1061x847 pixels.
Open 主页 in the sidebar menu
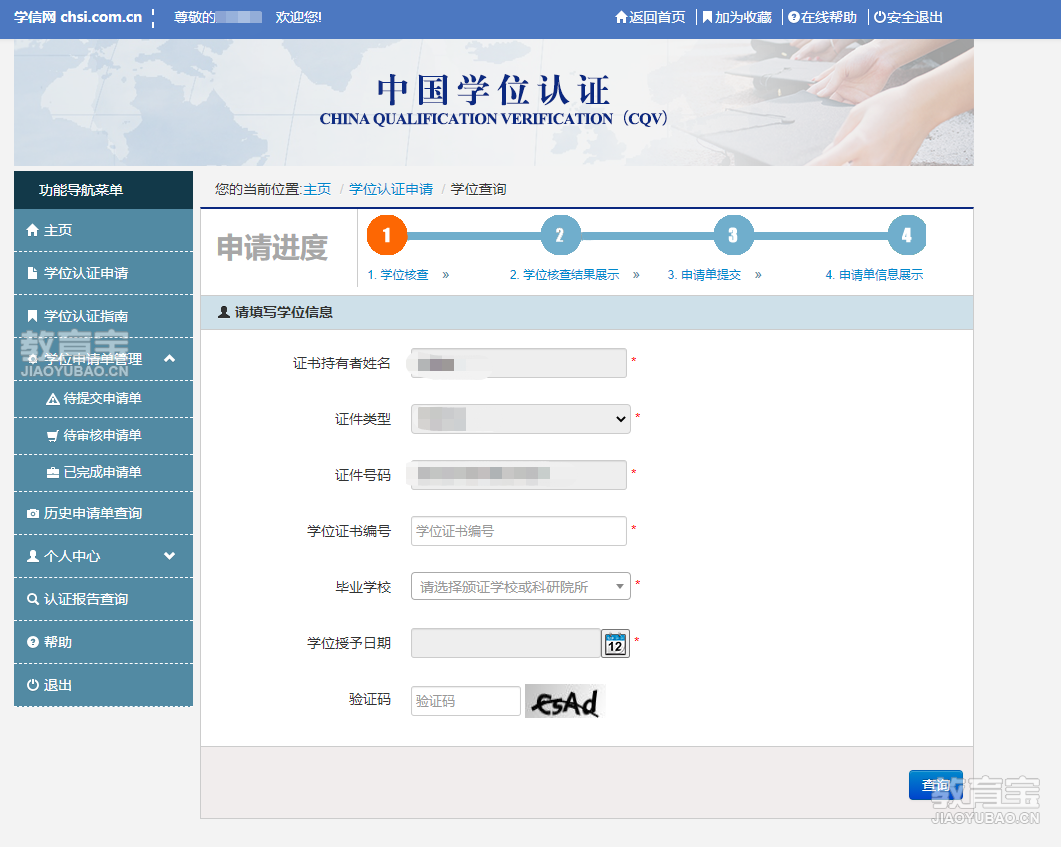(103, 231)
